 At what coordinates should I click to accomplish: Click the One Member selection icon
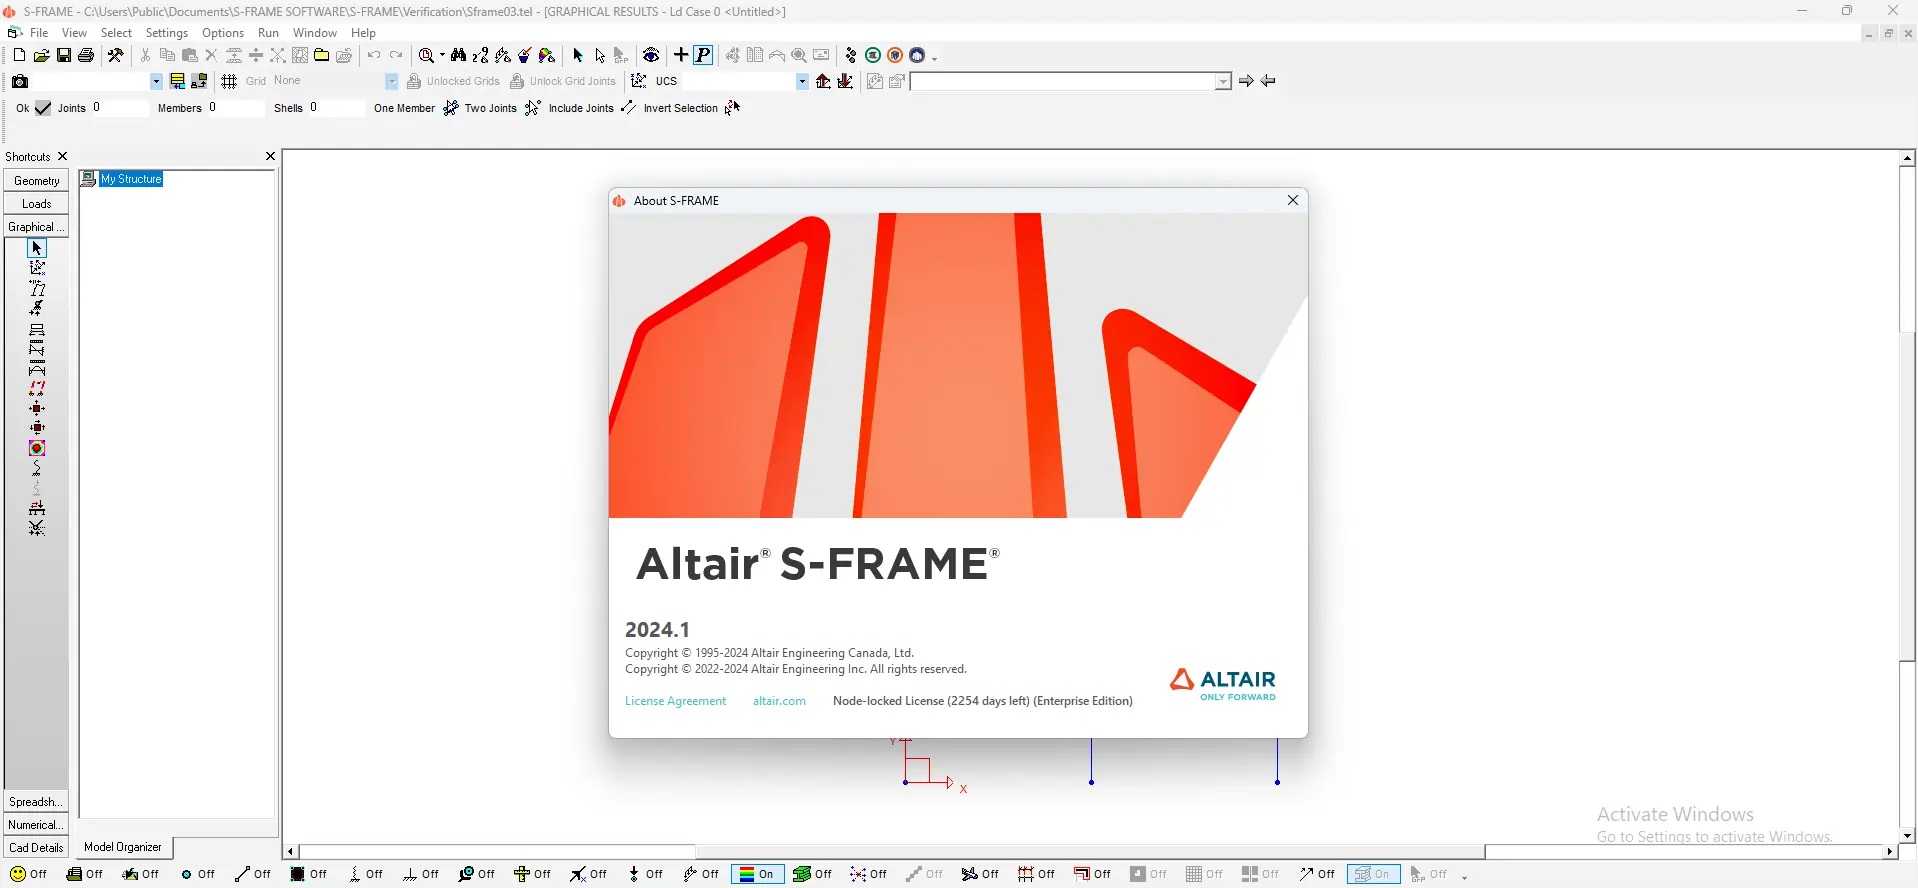tap(451, 108)
